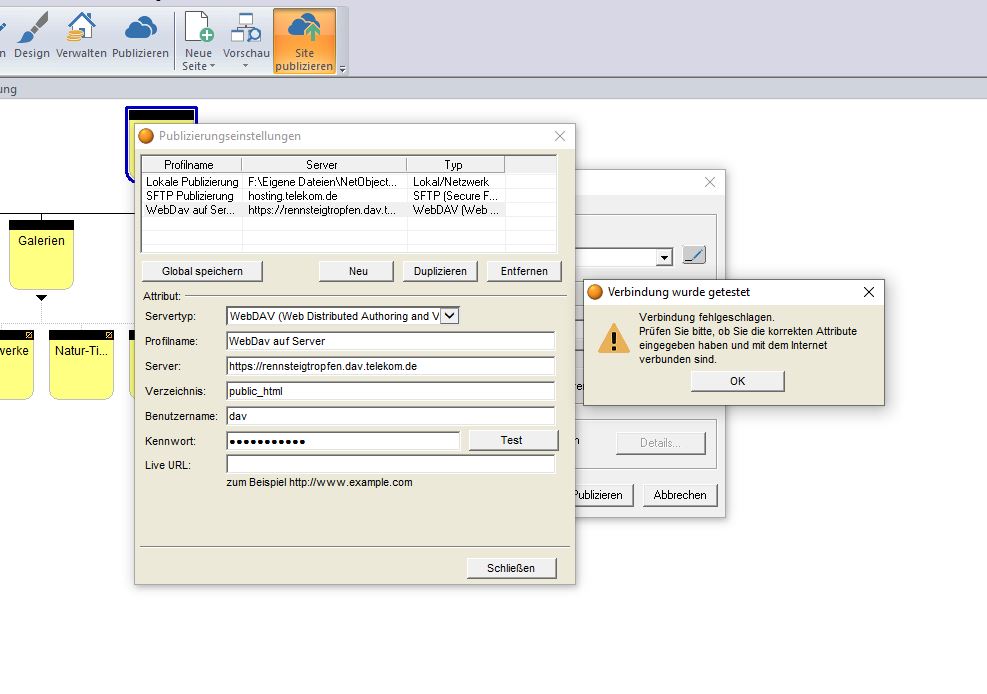Screen dimensions: 987x694
Task: Select the SFTP Publizierung profile row
Action: pos(190,196)
